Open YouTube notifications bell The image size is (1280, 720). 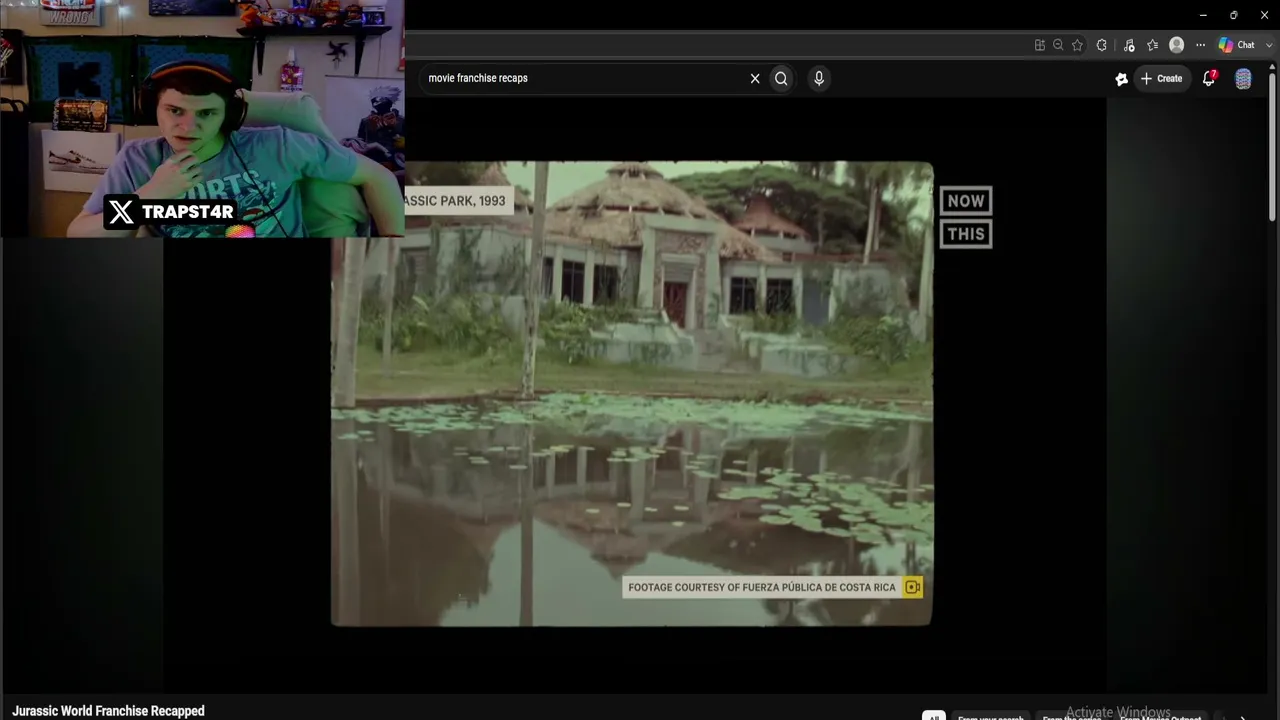click(x=1209, y=78)
